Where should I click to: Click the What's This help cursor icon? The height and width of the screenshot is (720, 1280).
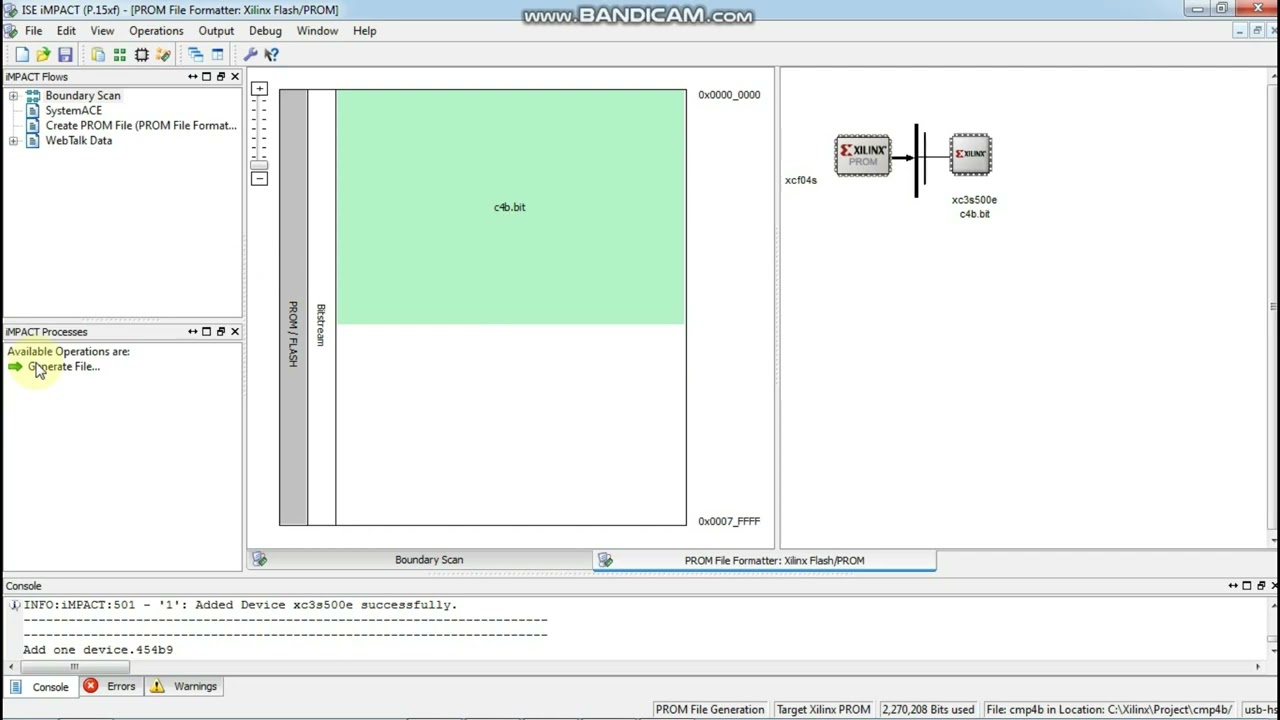(271, 55)
